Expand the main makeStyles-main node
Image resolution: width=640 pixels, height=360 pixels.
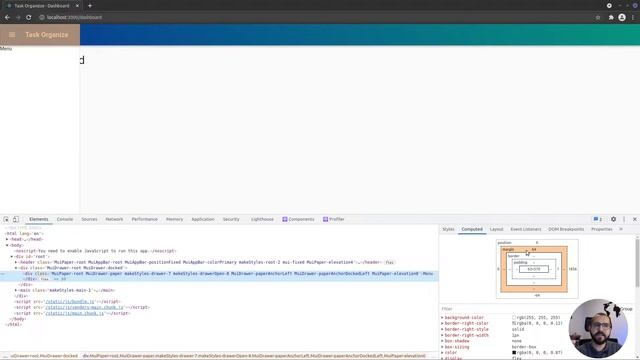pyautogui.click(x=16, y=290)
